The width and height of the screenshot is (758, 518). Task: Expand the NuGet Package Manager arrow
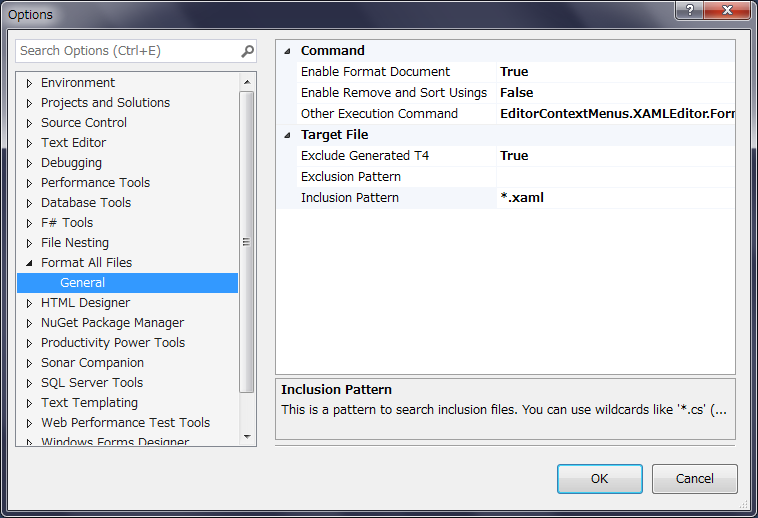tap(29, 323)
